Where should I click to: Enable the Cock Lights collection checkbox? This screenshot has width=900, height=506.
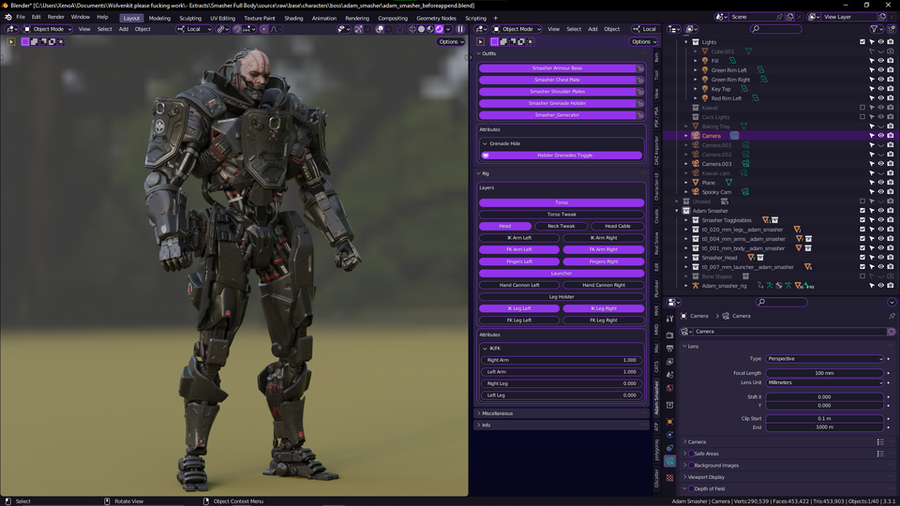tap(862, 117)
